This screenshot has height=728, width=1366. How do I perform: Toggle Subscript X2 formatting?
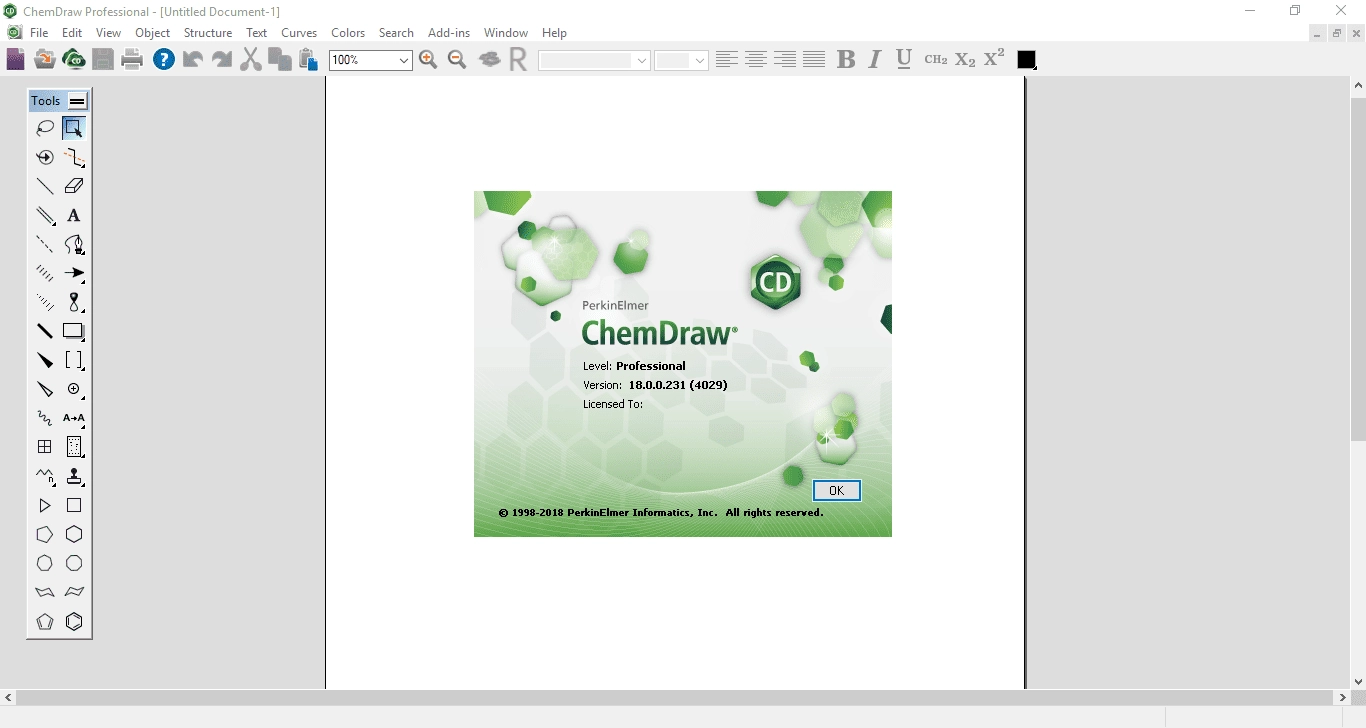point(965,60)
